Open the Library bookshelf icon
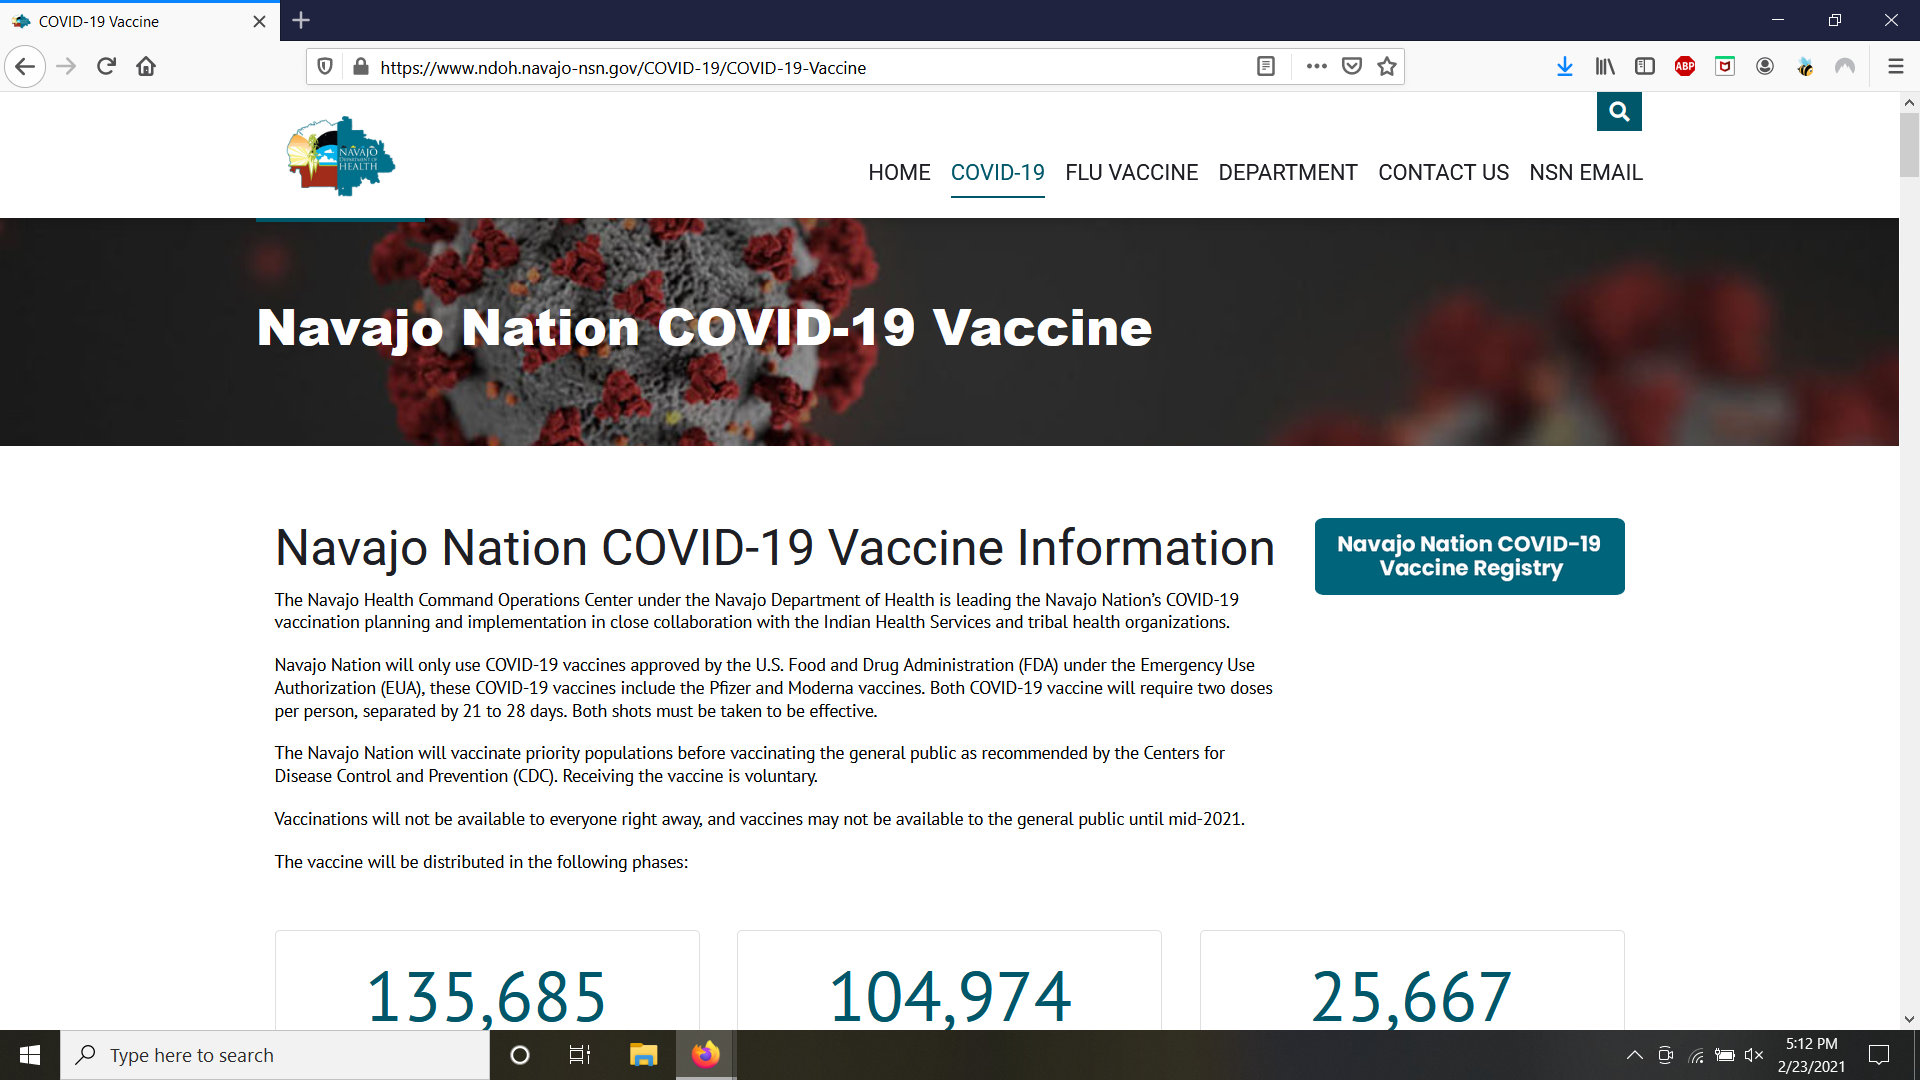Image resolution: width=1920 pixels, height=1080 pixels. coord(1605,66)
